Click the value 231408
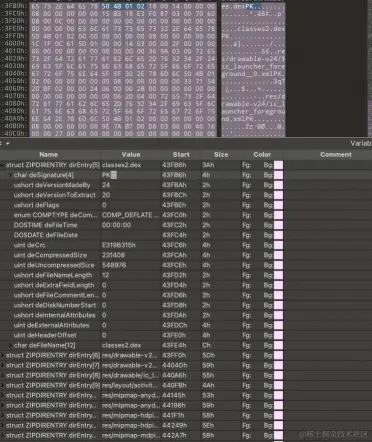Viewport: 372px width, 442px height. tap(113, 255)
